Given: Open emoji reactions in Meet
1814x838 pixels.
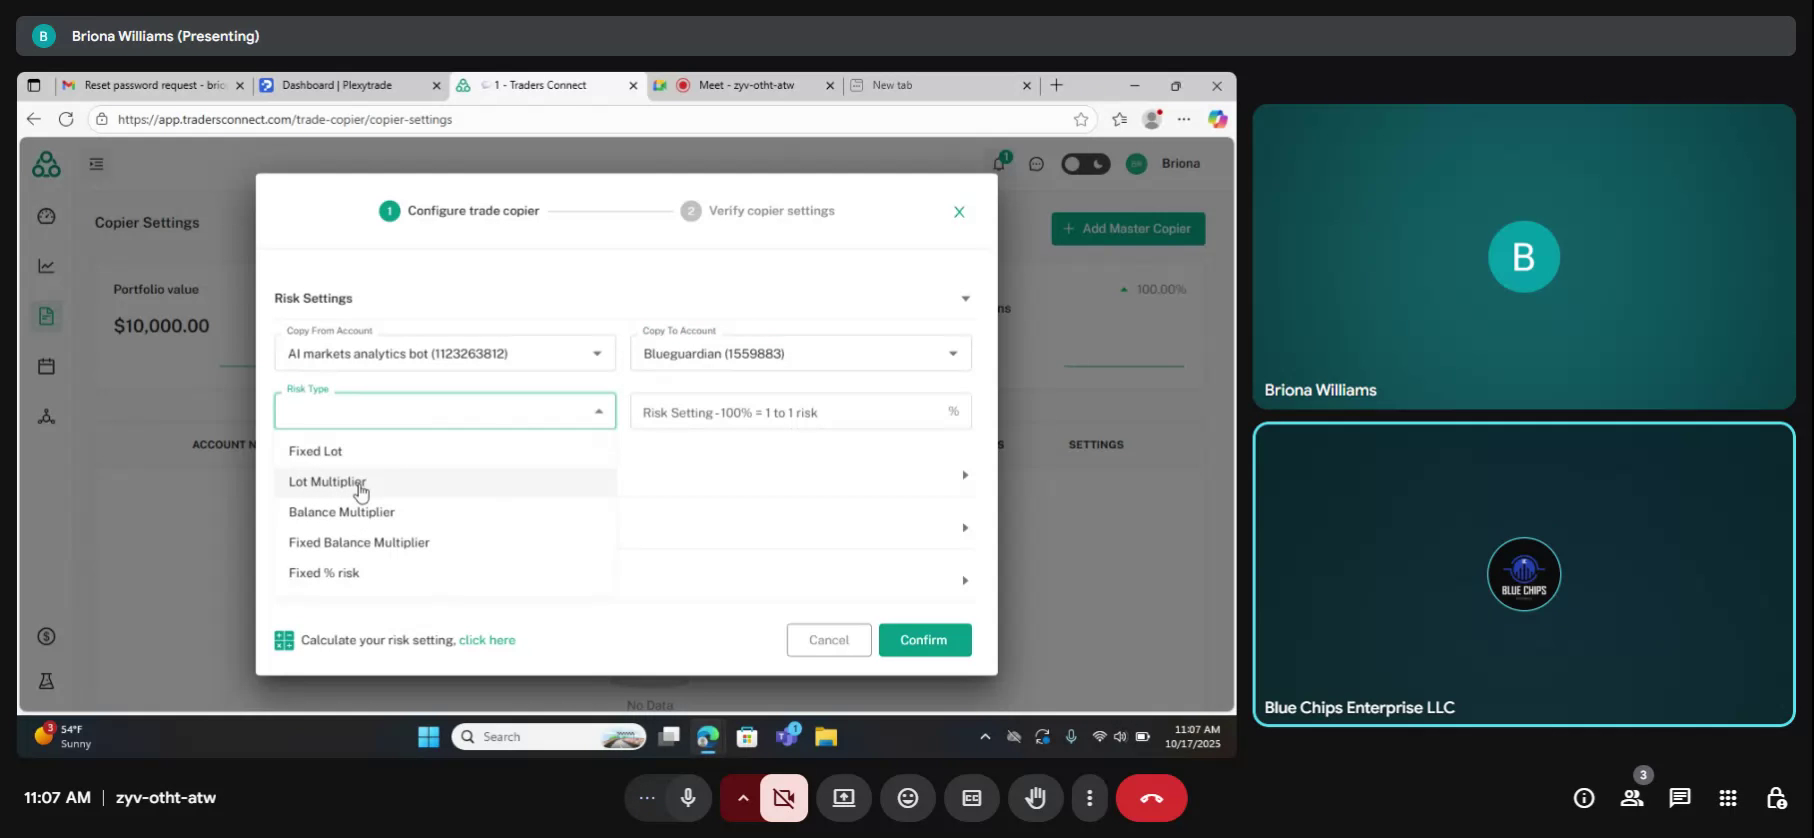Looking at the screenshot, I should click(x=907, y=798).
